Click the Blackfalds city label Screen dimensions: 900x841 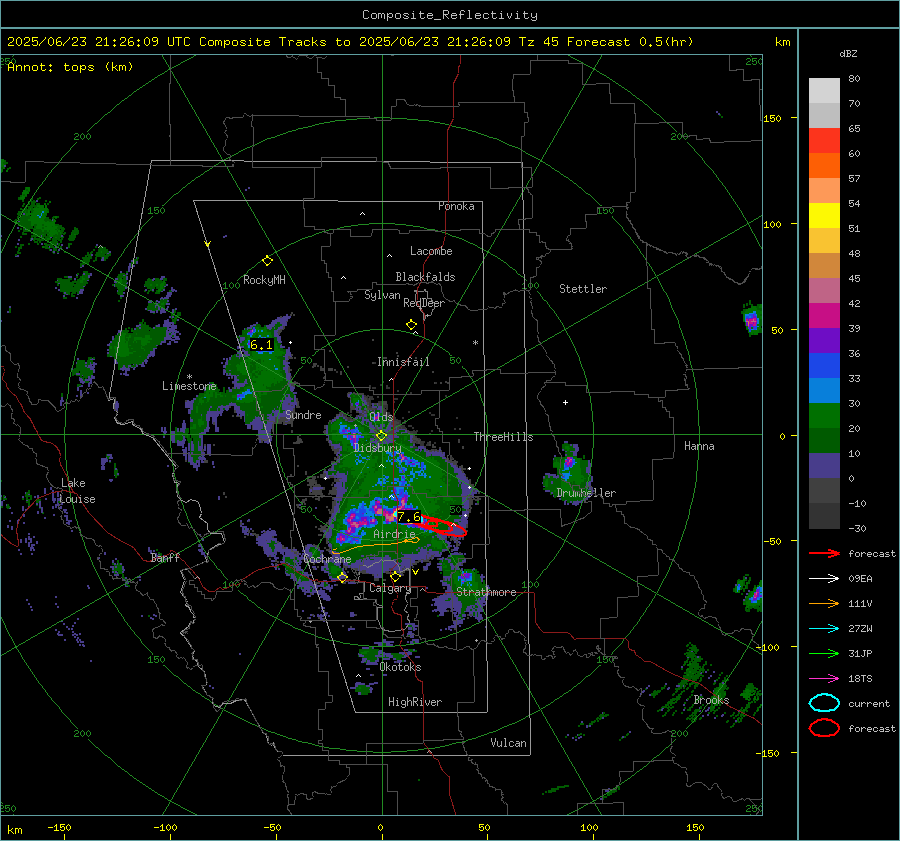point(425,277)
